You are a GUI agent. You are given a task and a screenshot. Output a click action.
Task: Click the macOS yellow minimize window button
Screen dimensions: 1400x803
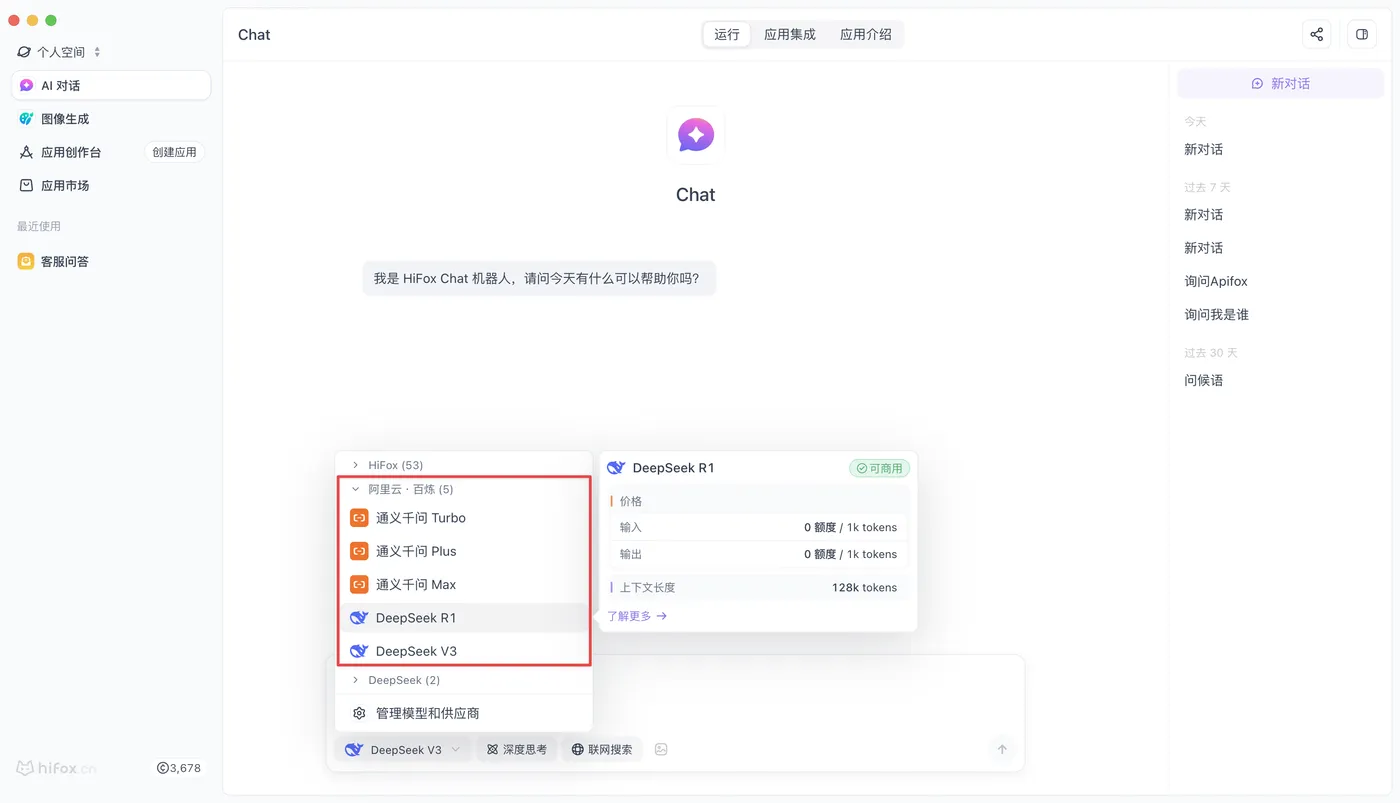click(32, 20)
